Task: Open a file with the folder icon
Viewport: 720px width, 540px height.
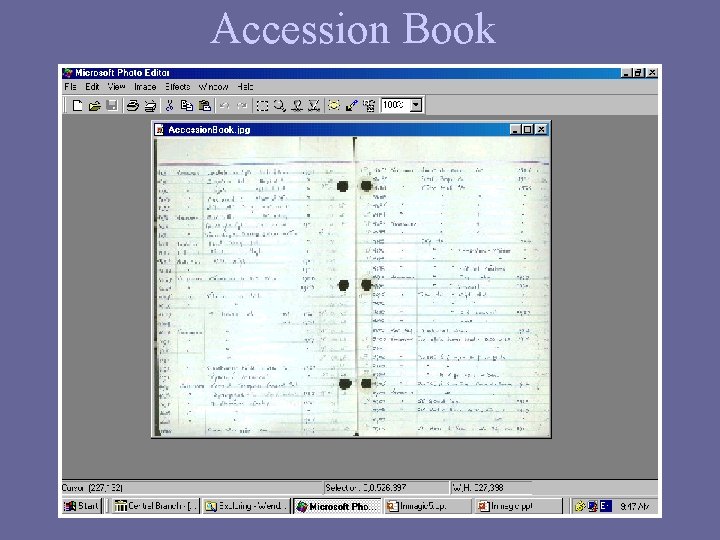Action: click(95, 106)
